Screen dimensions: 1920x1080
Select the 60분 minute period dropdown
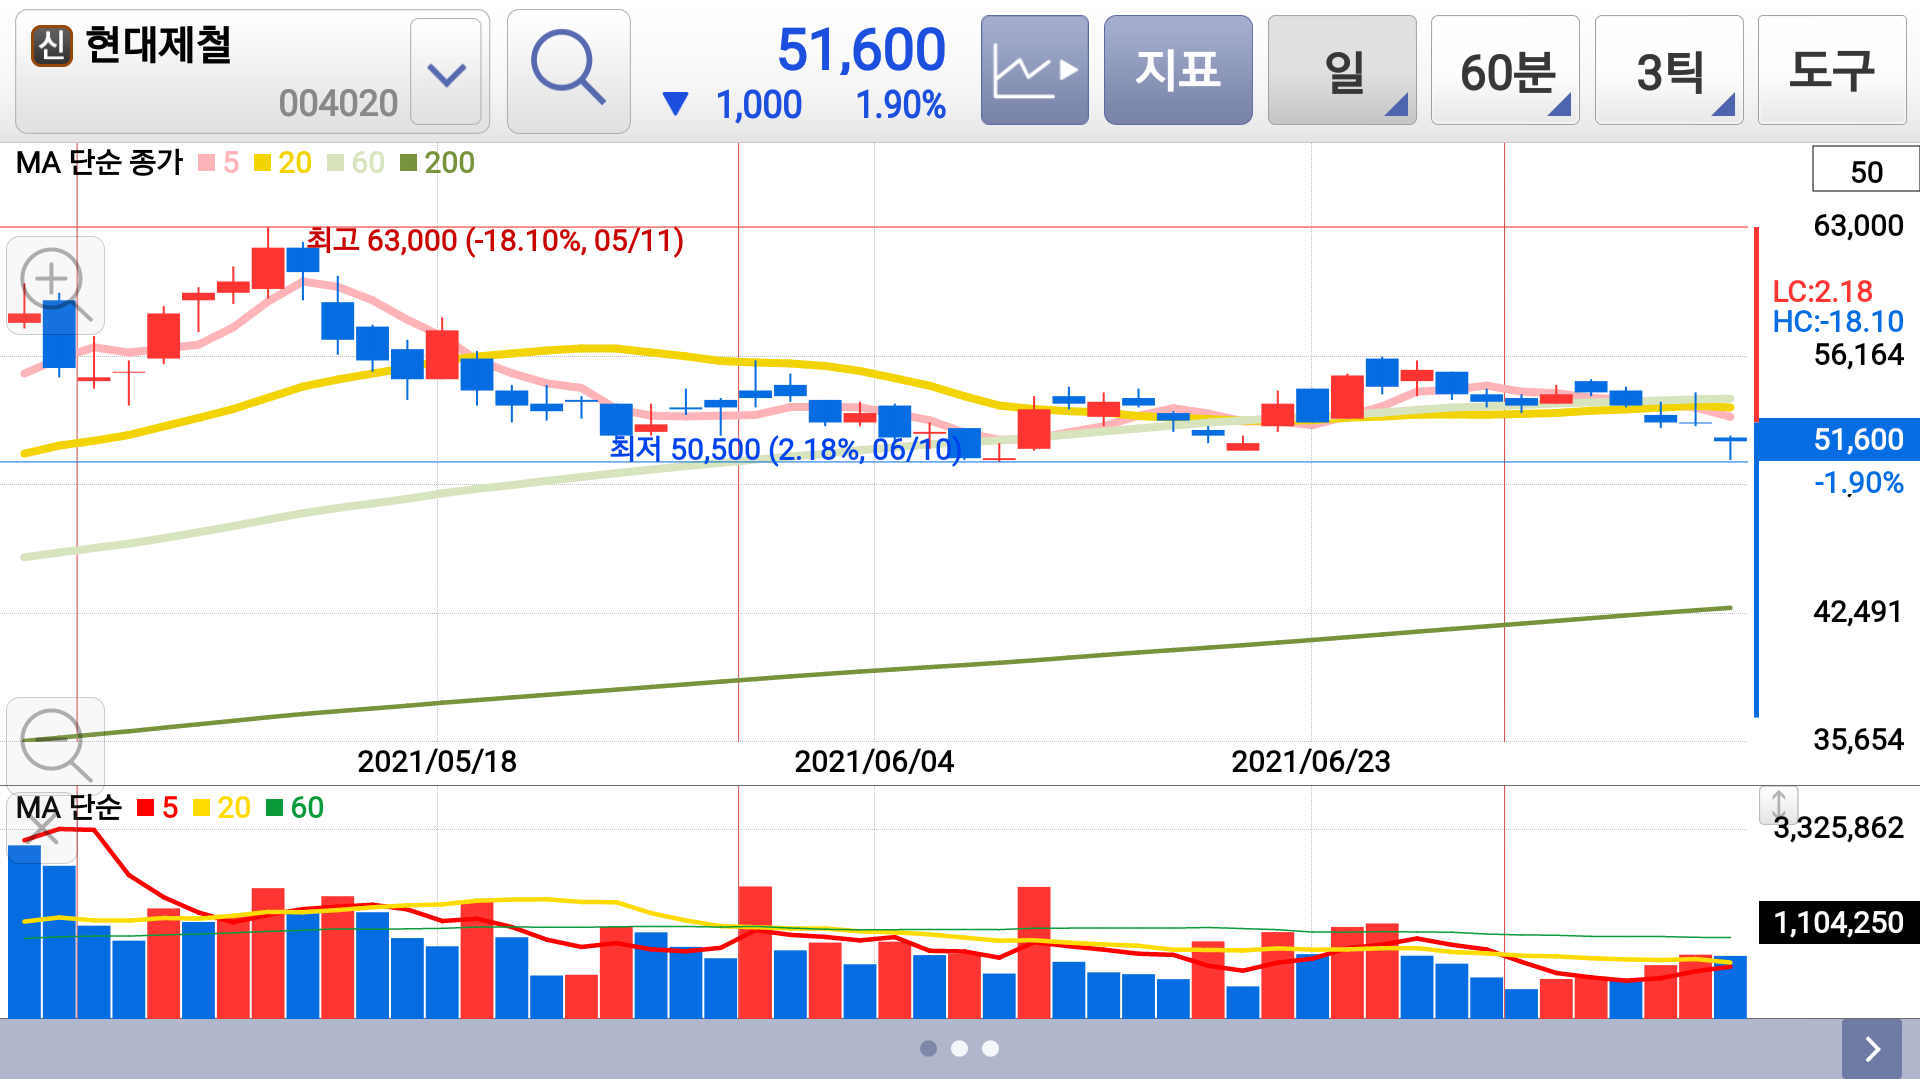point(1505,71)
